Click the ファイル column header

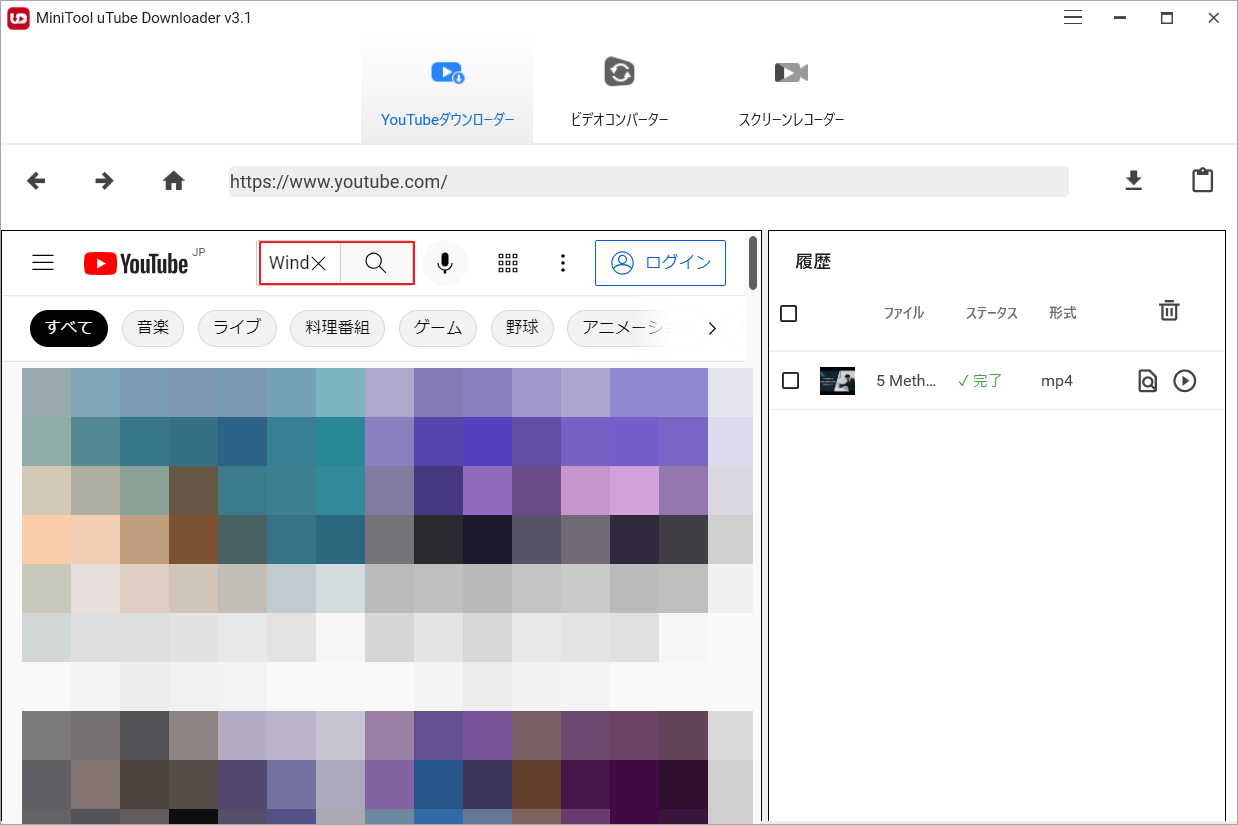903,313
